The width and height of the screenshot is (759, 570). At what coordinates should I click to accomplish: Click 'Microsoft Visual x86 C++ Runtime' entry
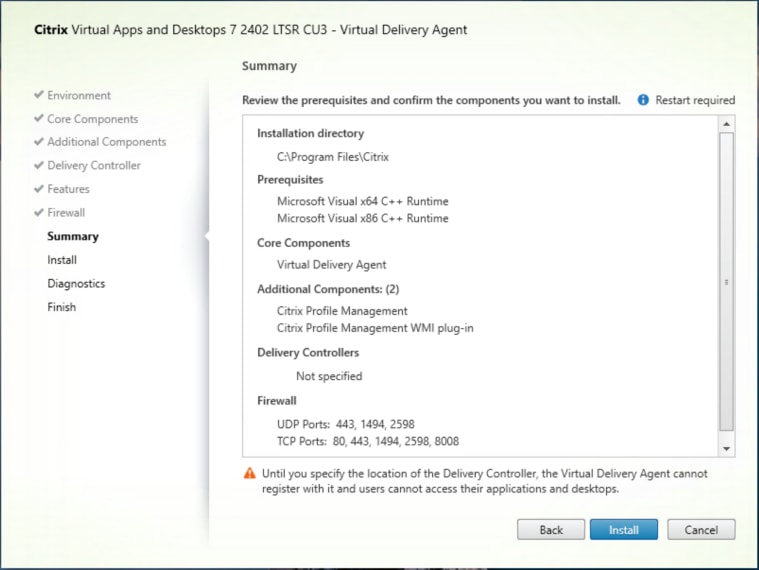coord(363,218)
